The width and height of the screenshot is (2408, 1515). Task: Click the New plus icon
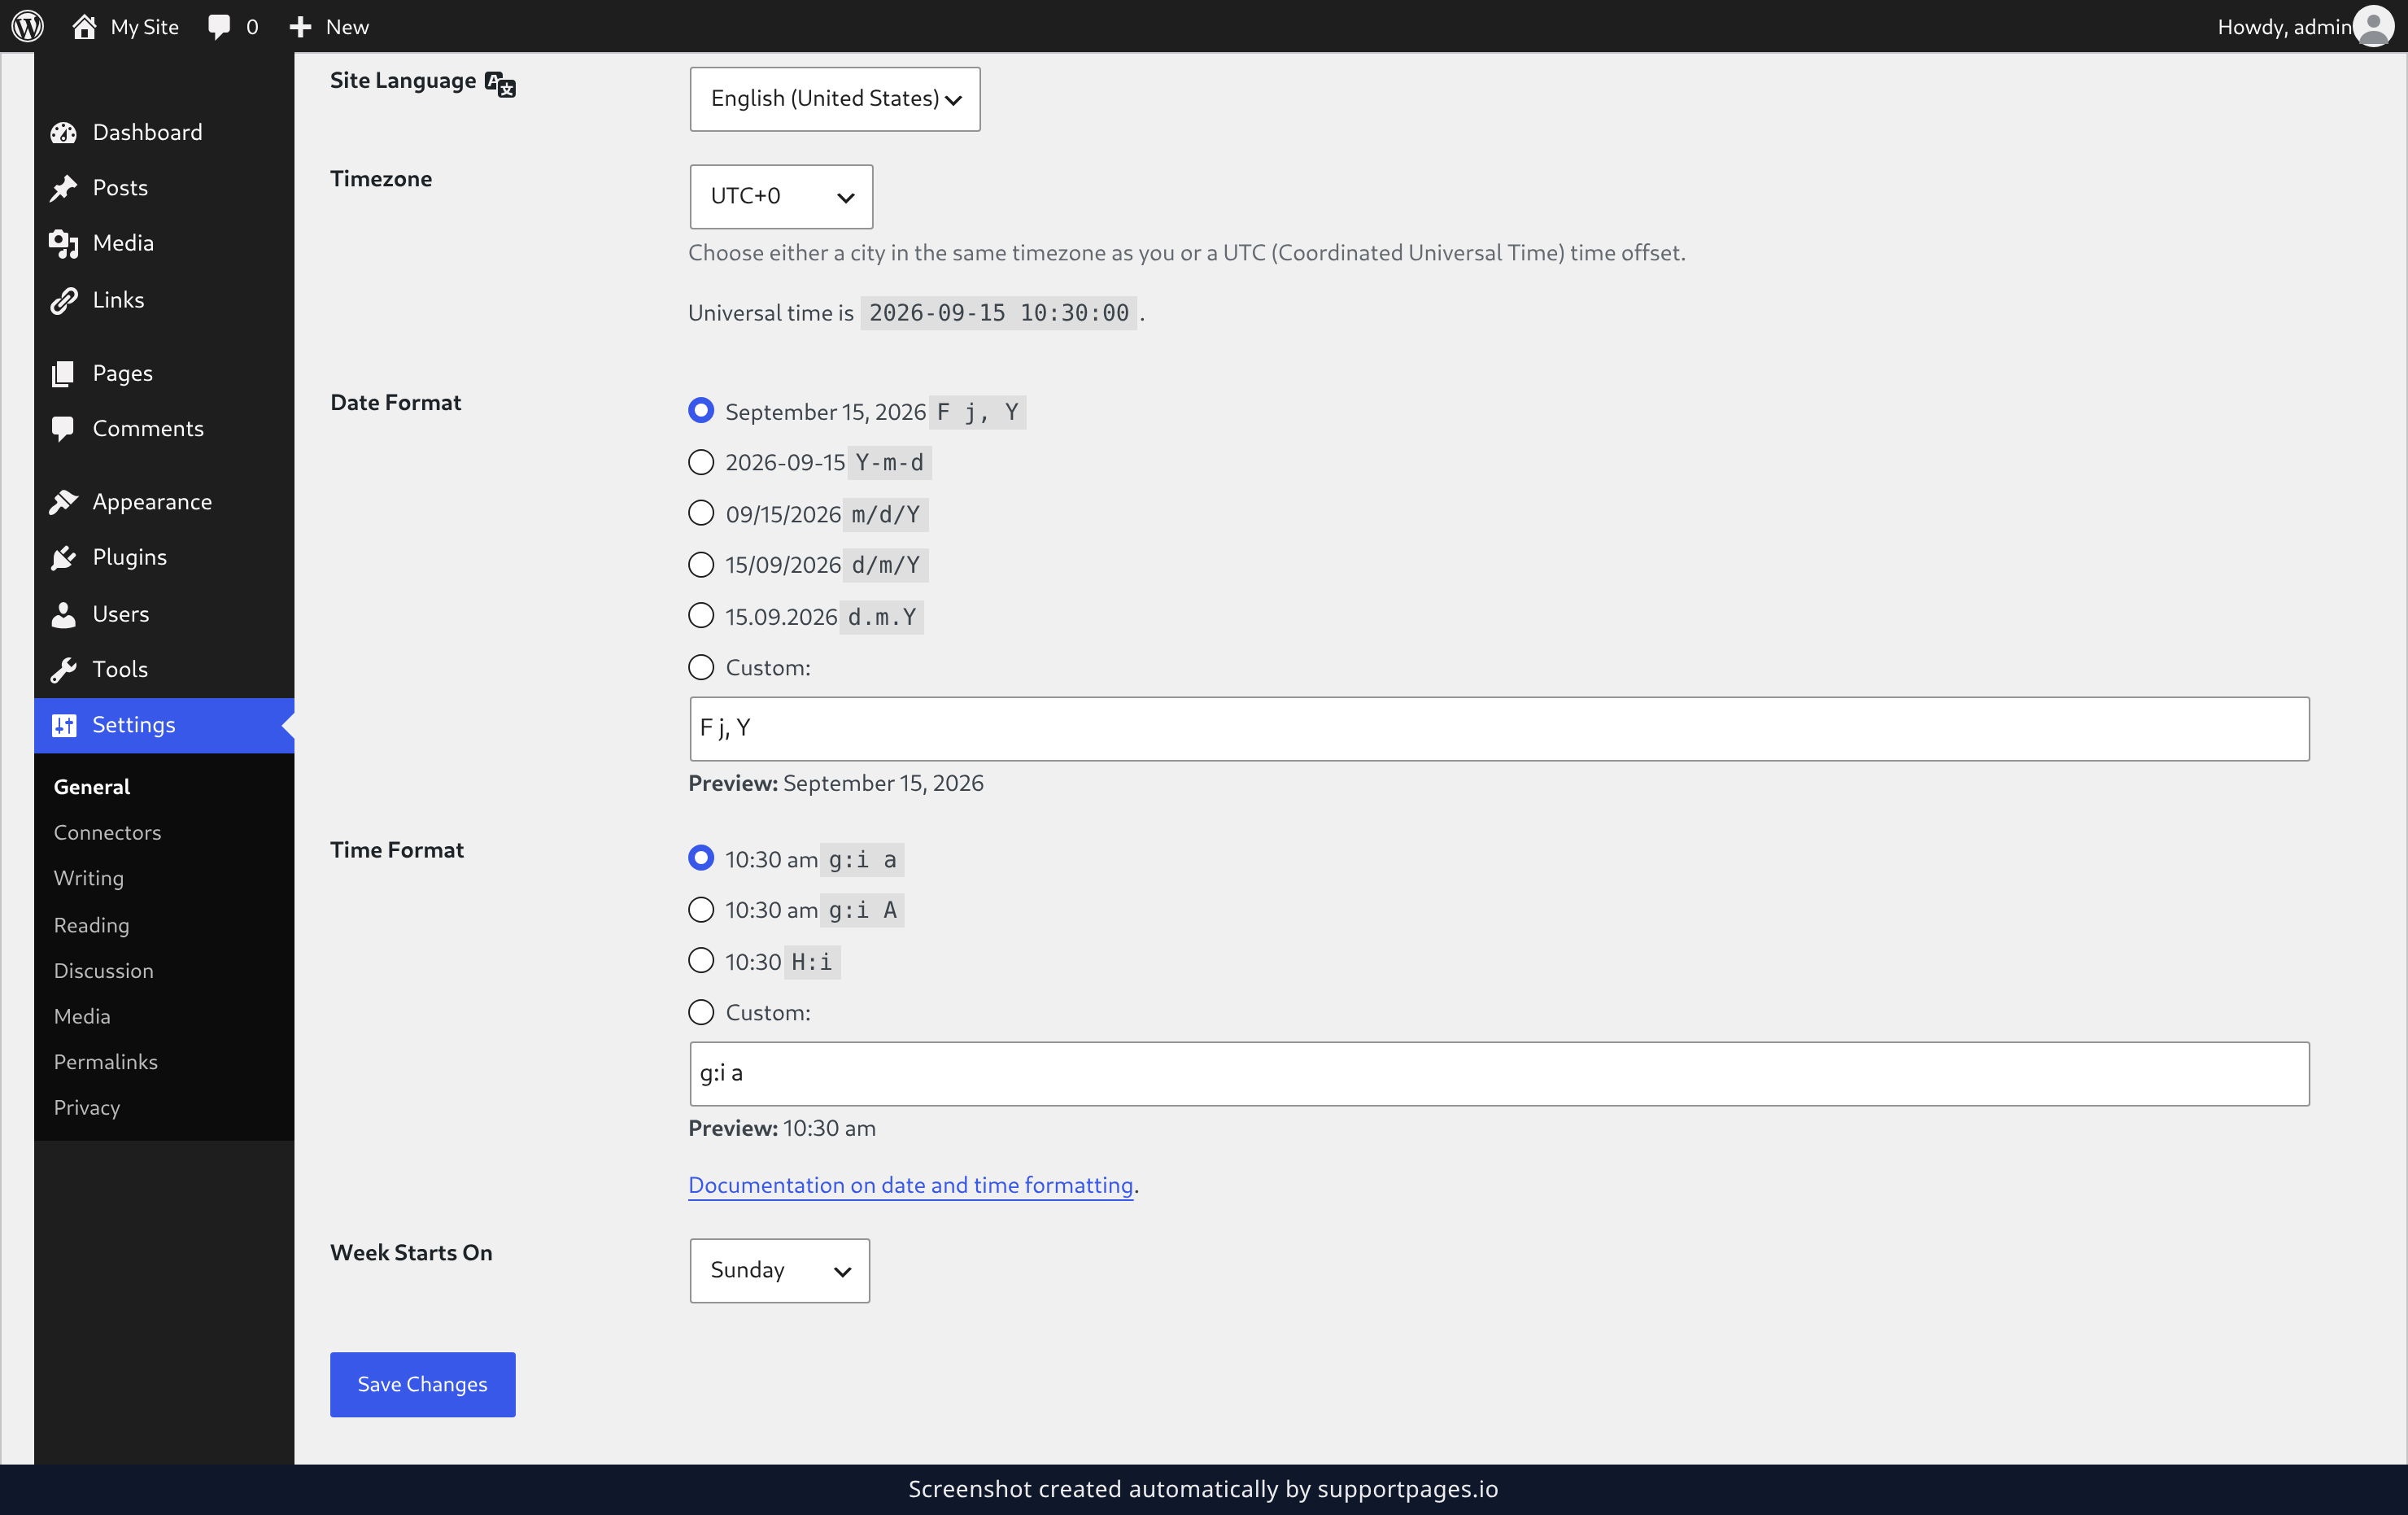(300, 27)
